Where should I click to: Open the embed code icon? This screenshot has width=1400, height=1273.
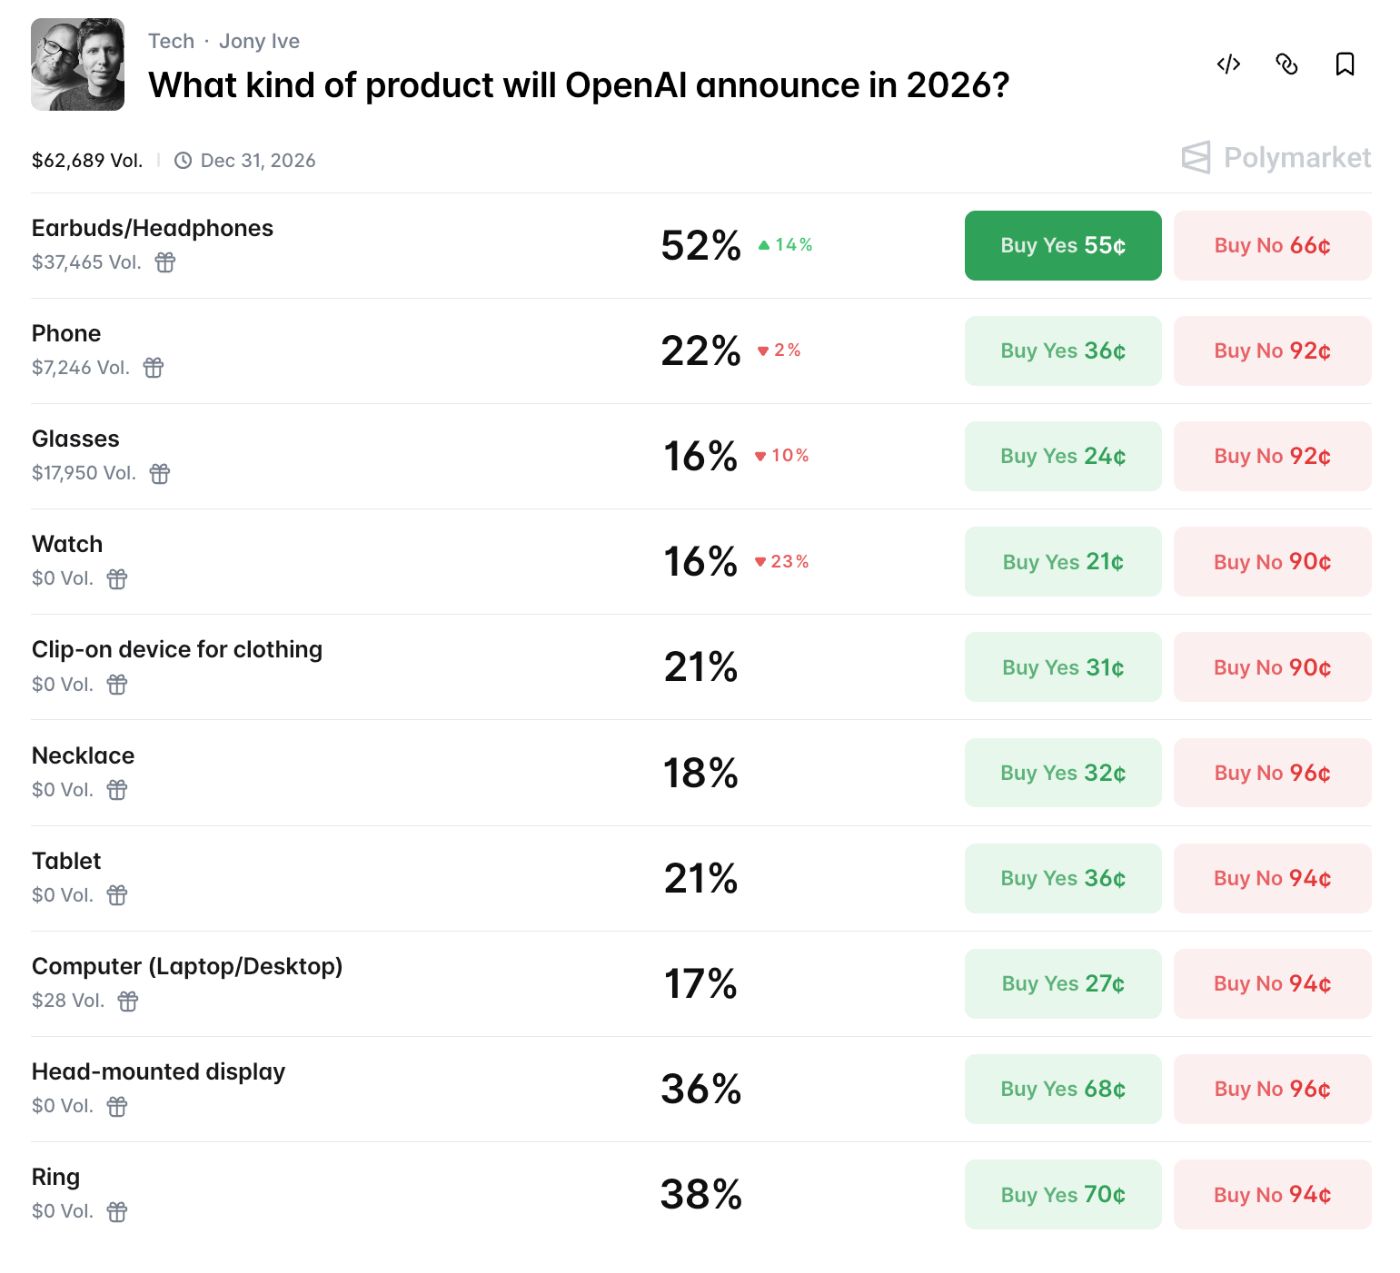(x=1228, y=64)
